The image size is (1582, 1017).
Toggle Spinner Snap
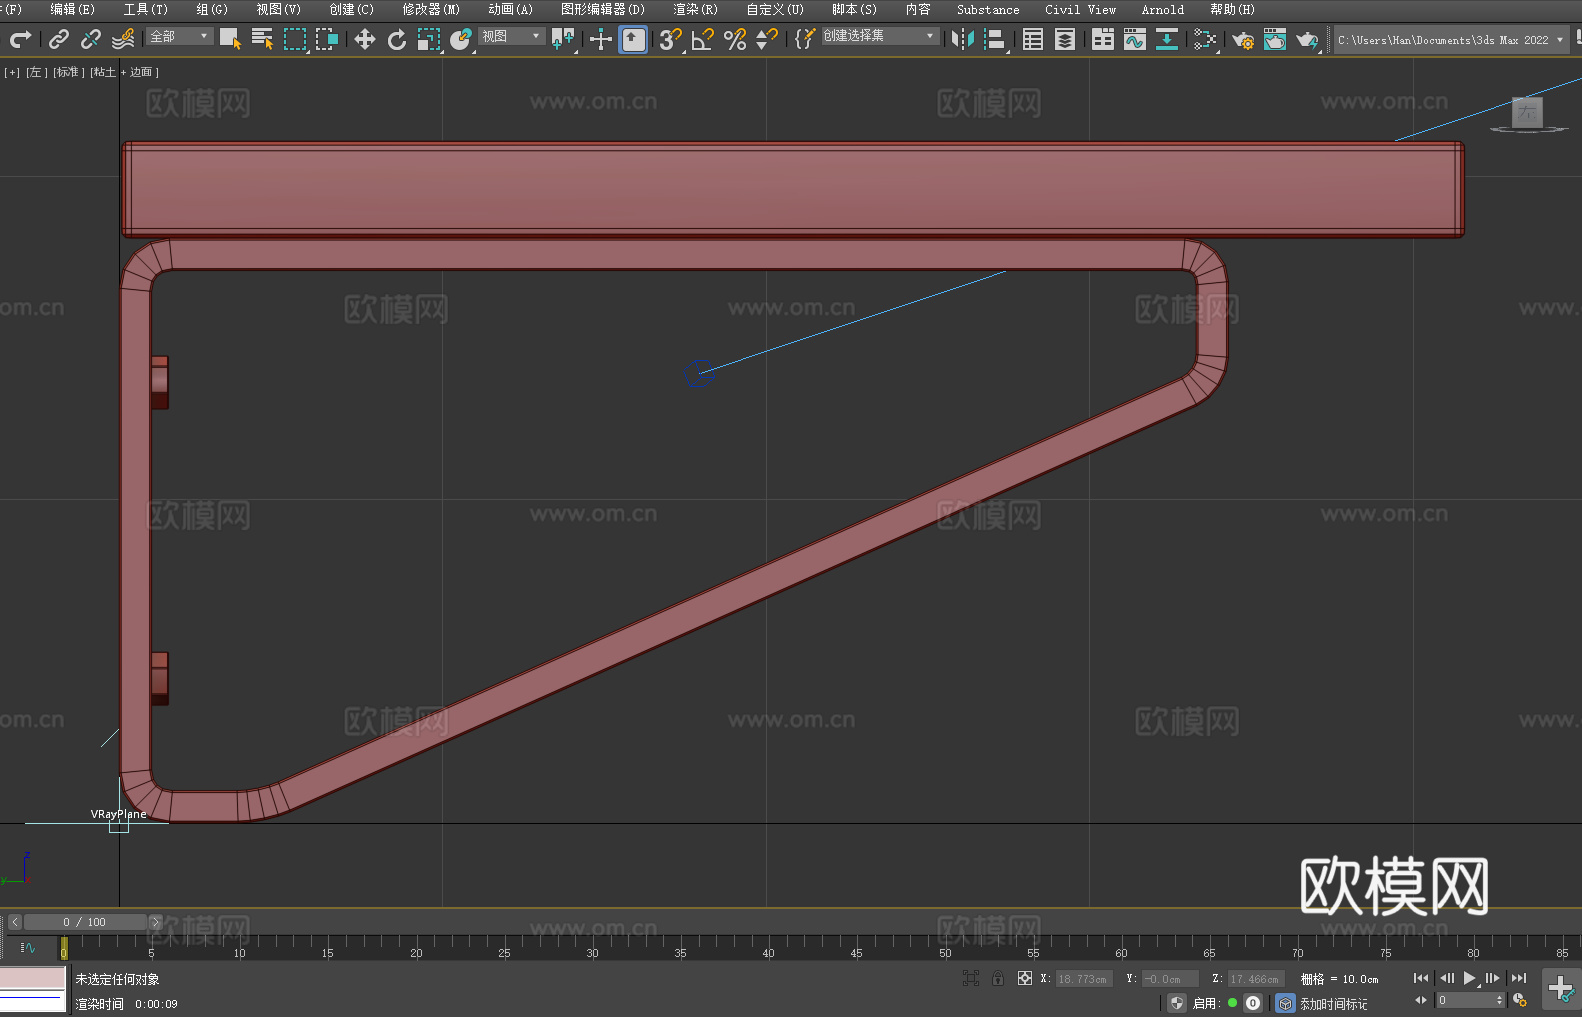766,39
